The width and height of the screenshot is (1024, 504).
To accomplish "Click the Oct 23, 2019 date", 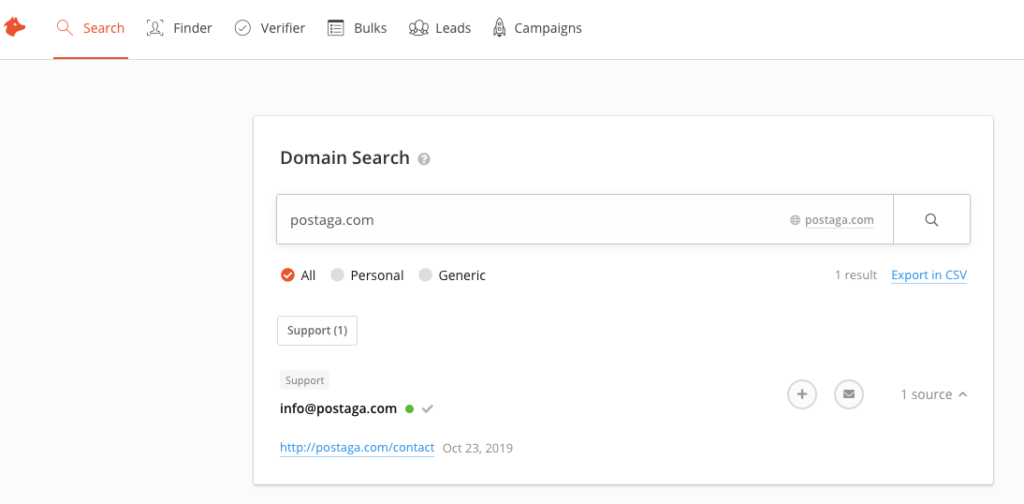I will pyautogui.click(x=478, y=449).
